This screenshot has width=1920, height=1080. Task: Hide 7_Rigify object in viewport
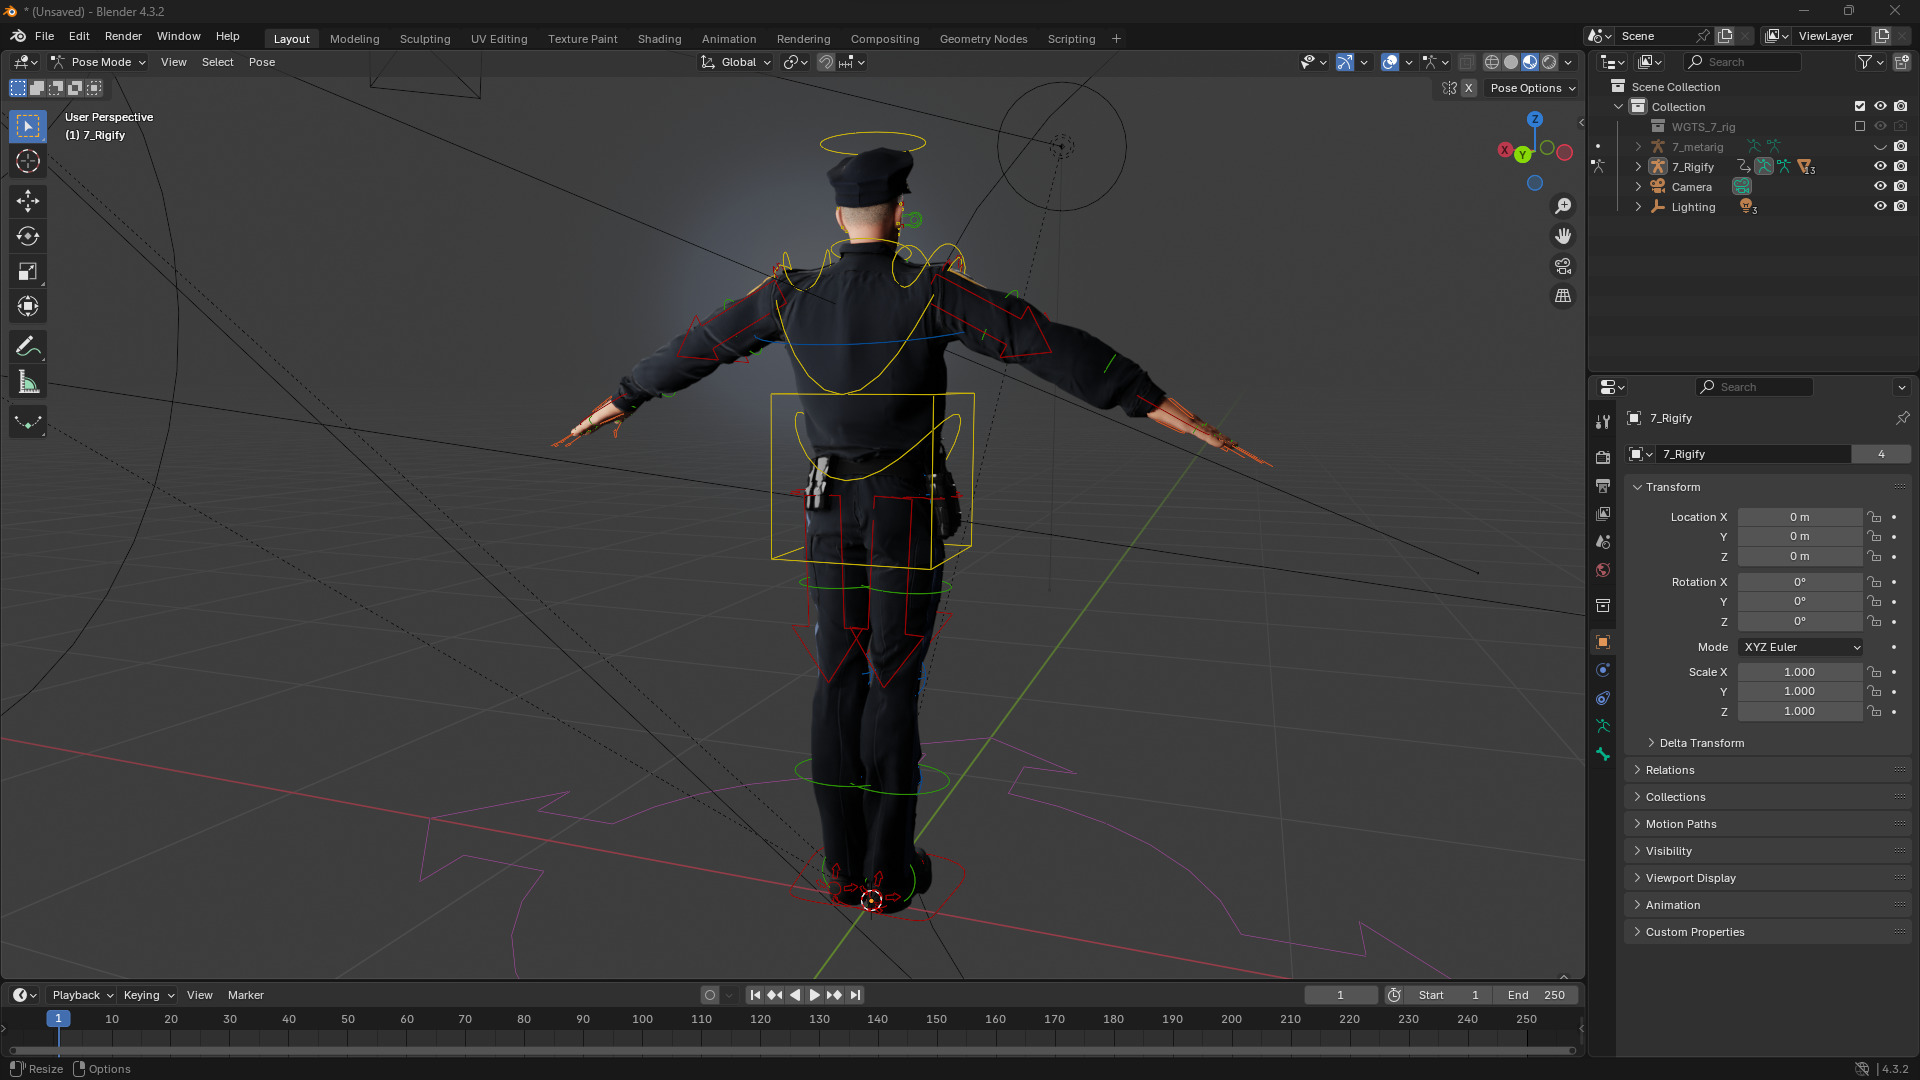pyautogui.click(x=1880, y=166)
